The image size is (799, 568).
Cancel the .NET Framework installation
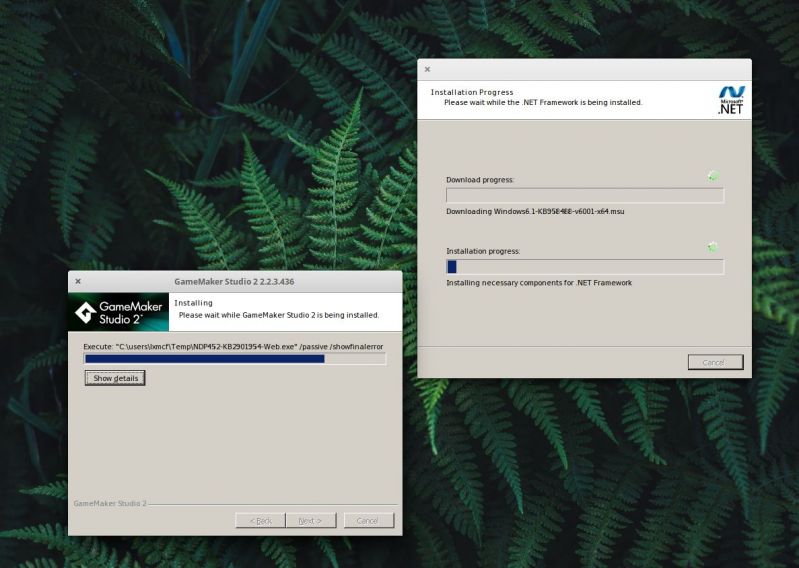(715, 362)
